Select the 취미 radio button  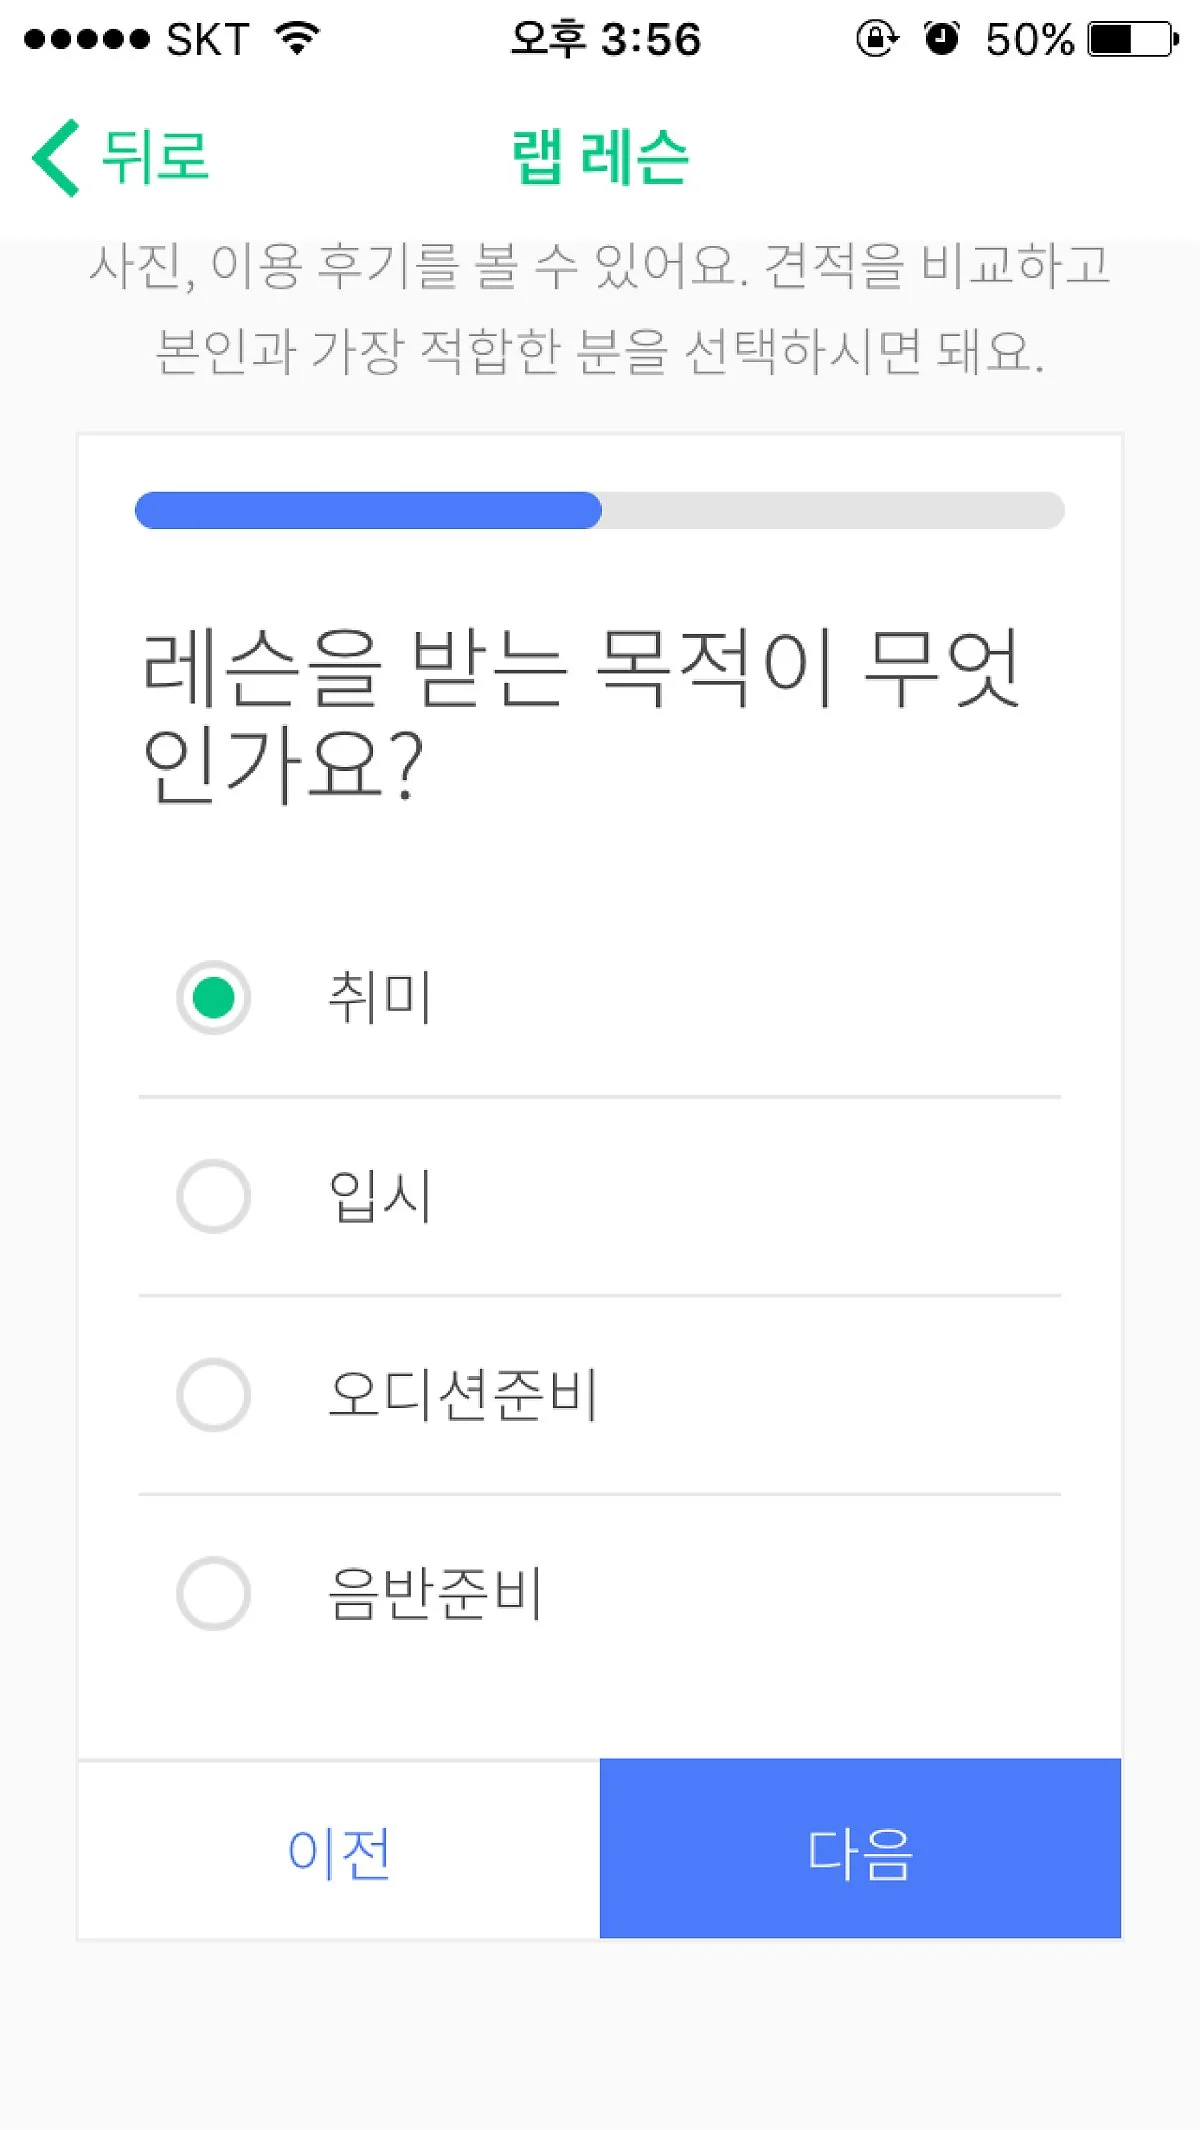[213, 997]
